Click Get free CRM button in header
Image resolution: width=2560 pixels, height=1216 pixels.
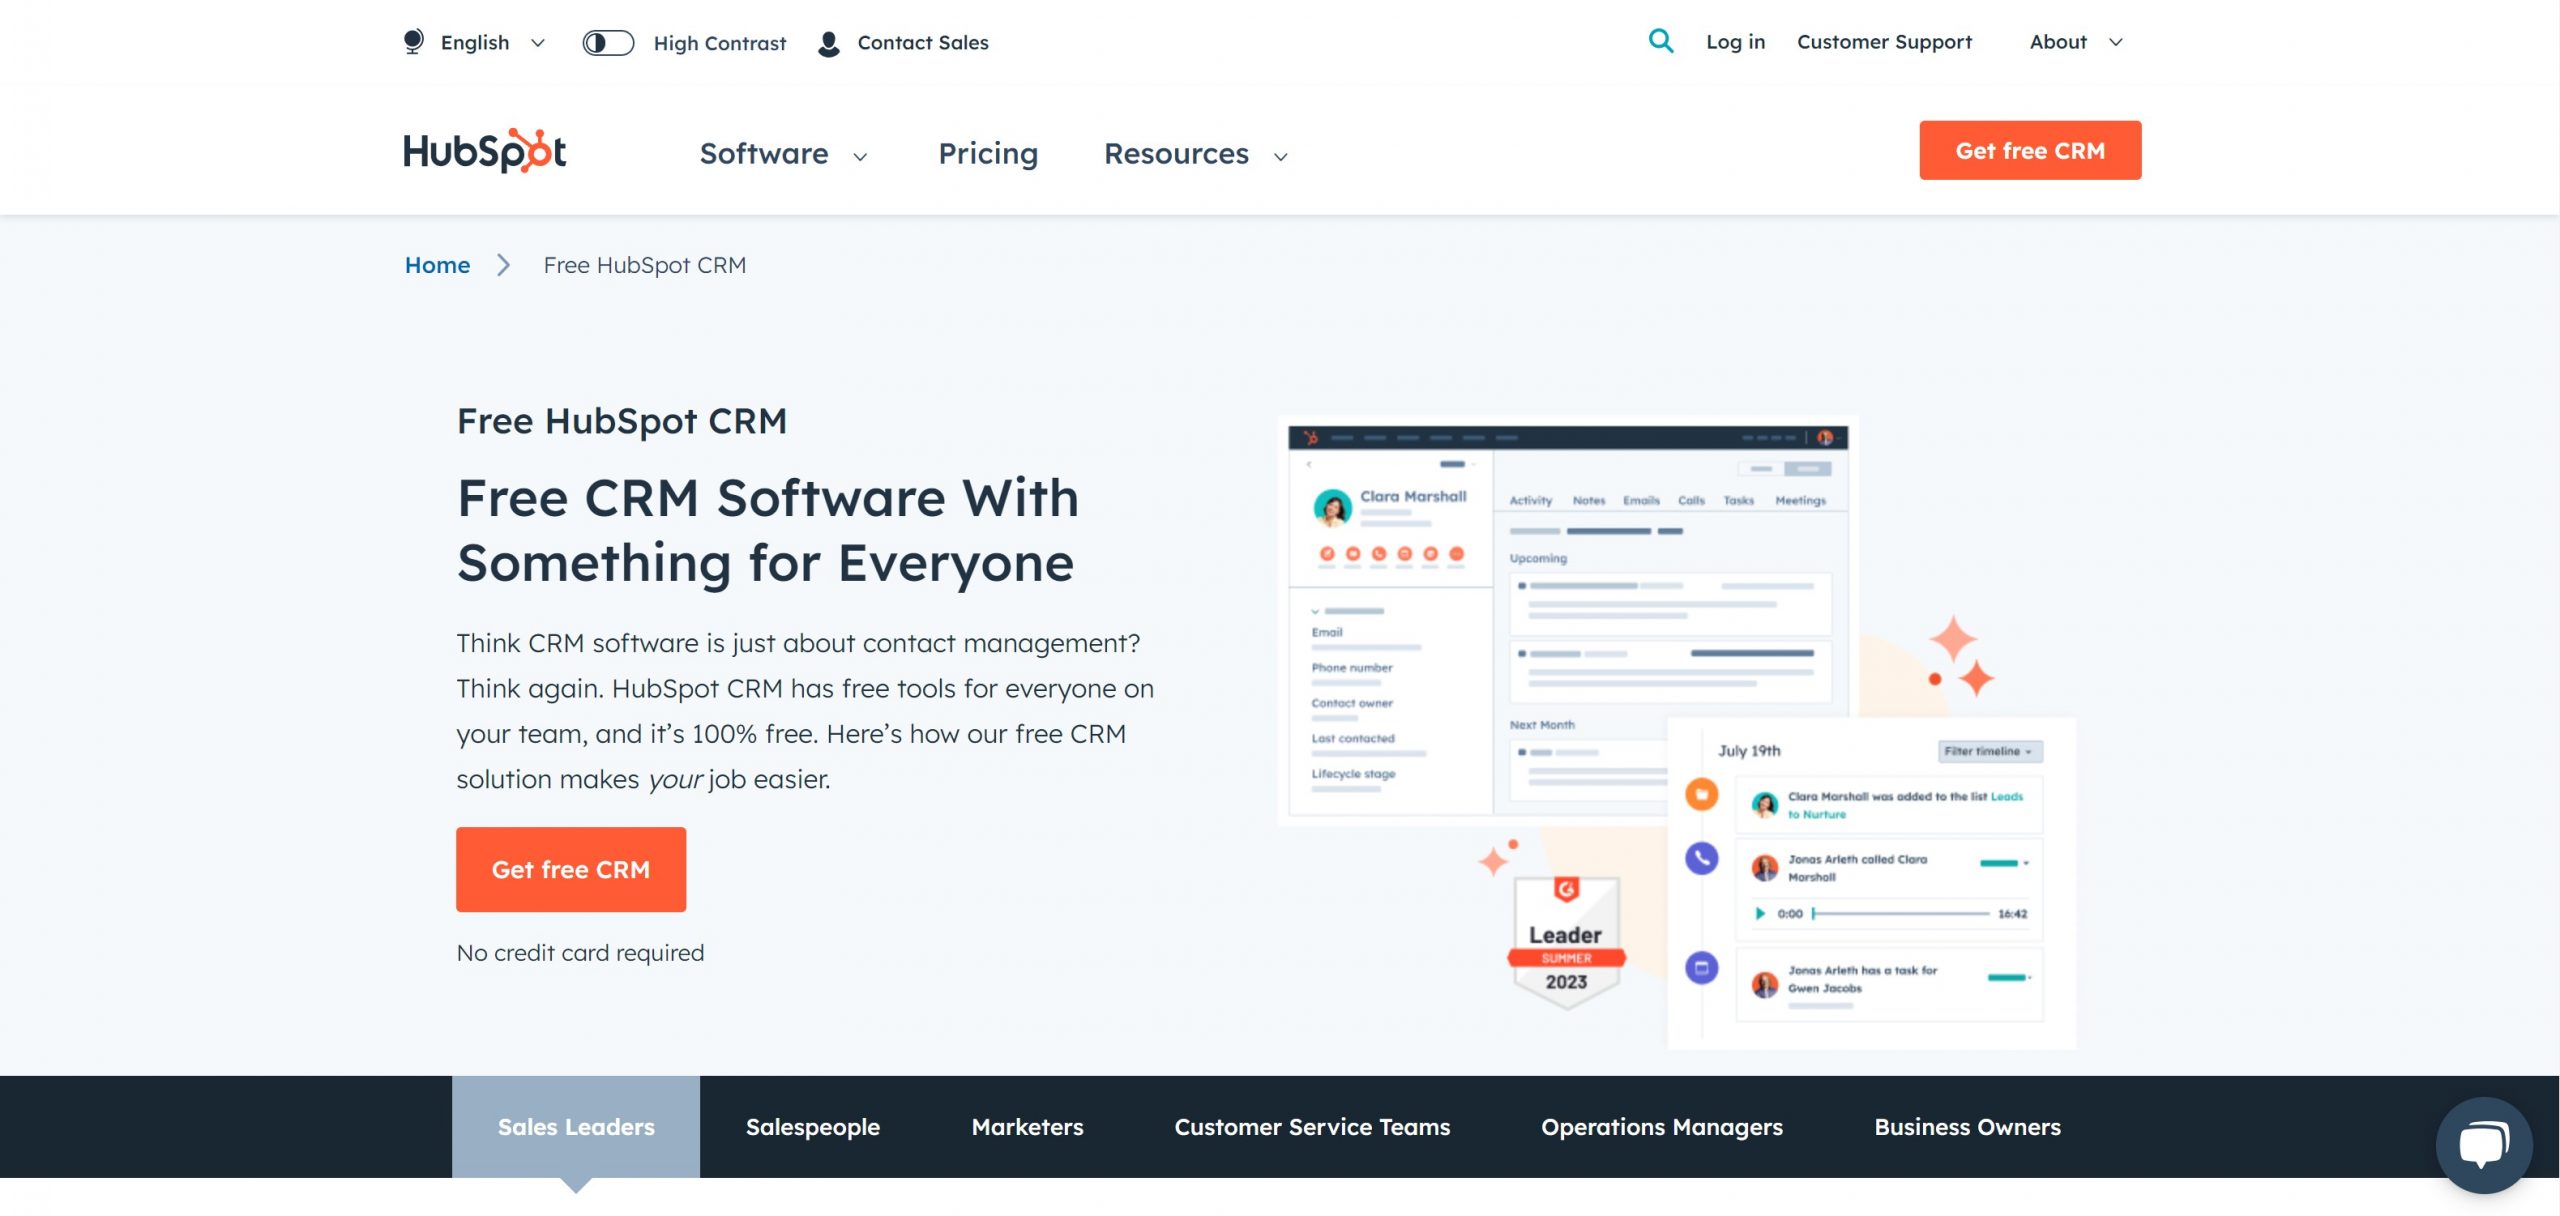2029,151
